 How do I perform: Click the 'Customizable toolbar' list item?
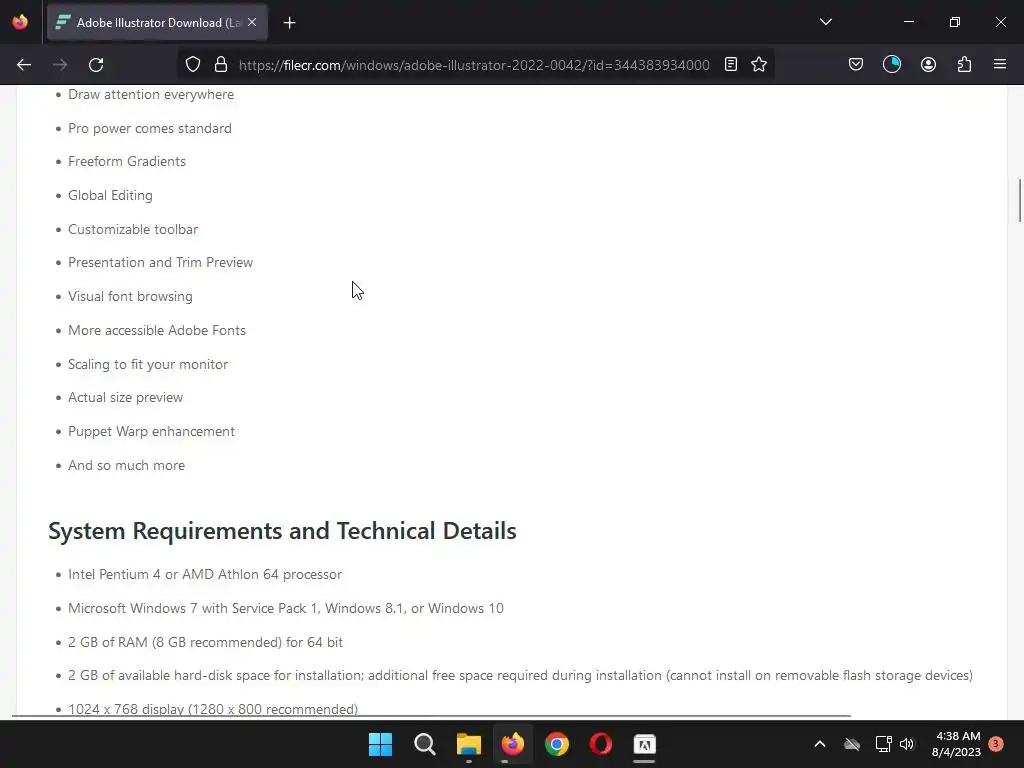[x=133, y=229]
